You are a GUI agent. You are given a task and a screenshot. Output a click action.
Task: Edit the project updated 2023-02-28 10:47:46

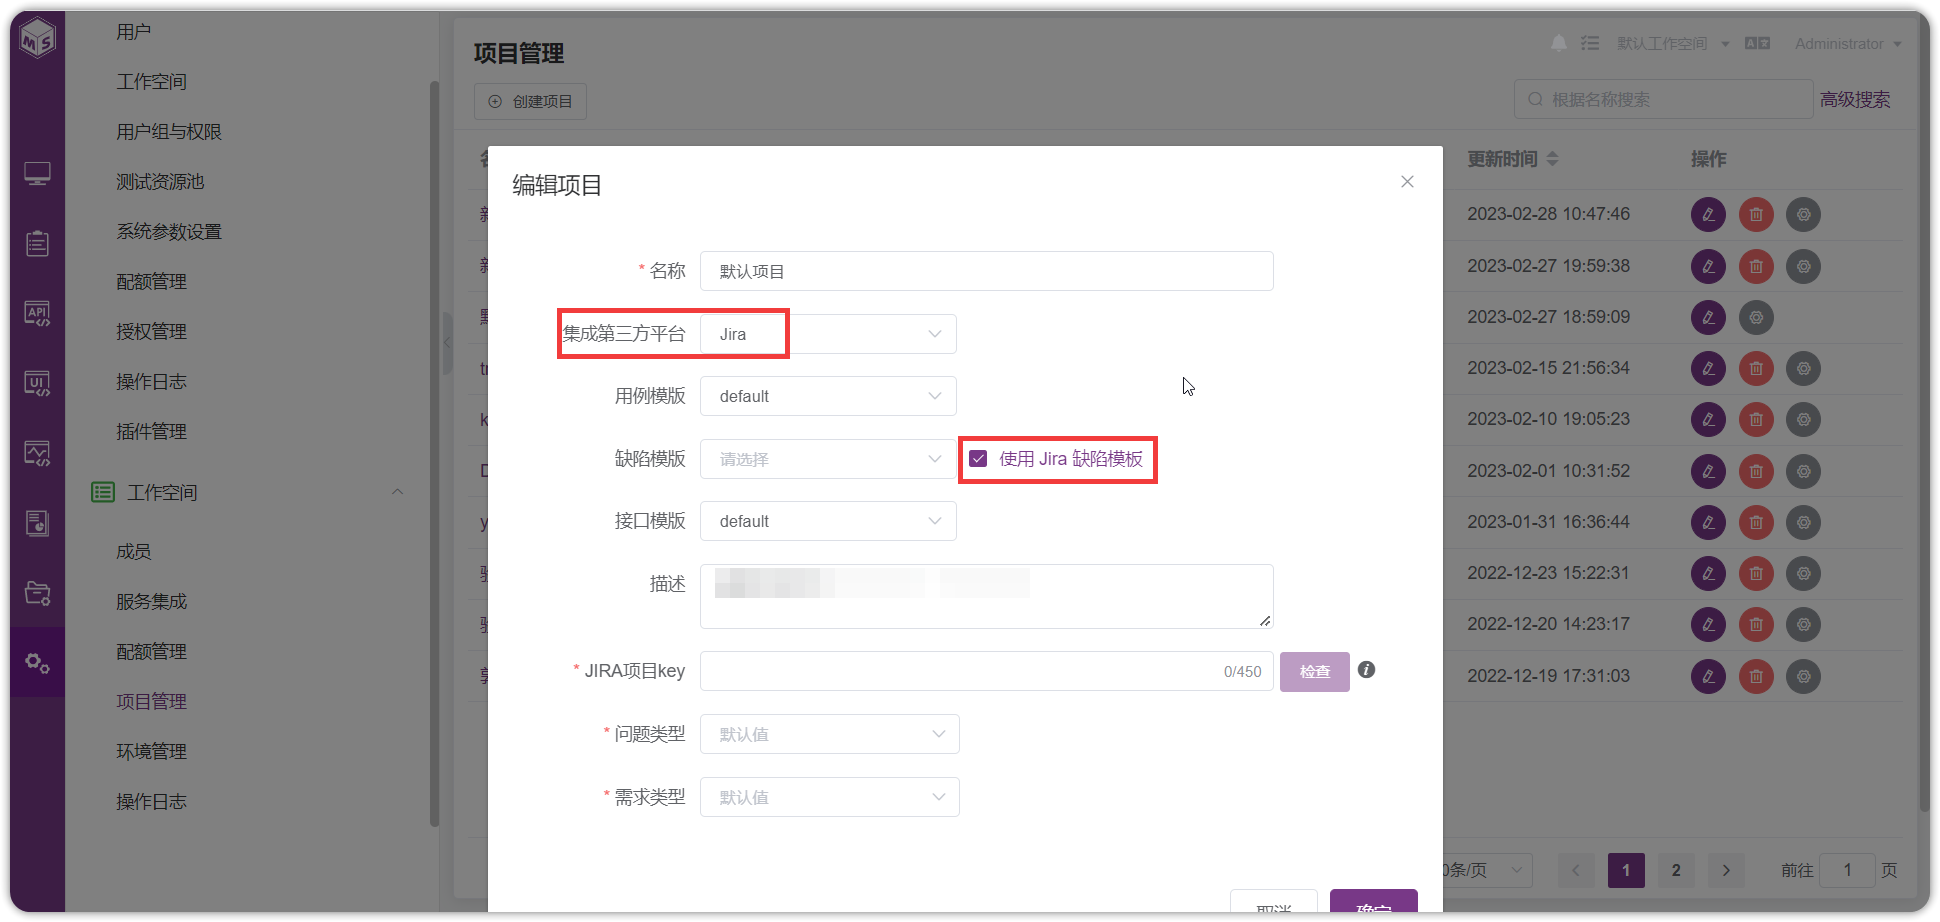coord(1708,214)
